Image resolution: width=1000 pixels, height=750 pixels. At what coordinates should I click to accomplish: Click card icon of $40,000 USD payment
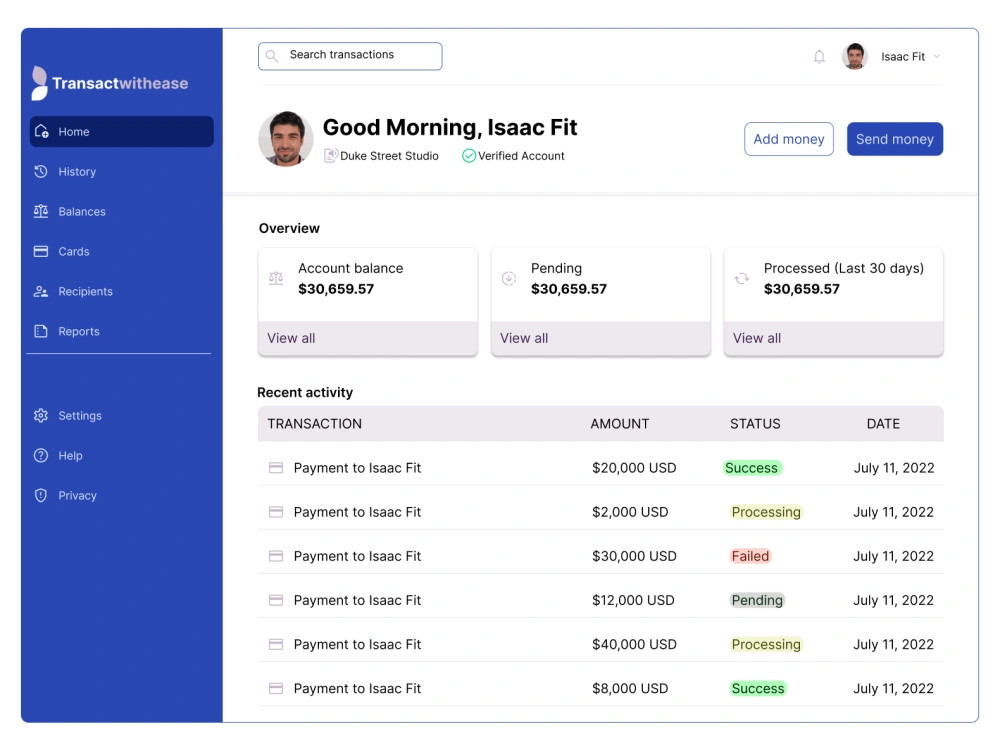tap(276, 644)
